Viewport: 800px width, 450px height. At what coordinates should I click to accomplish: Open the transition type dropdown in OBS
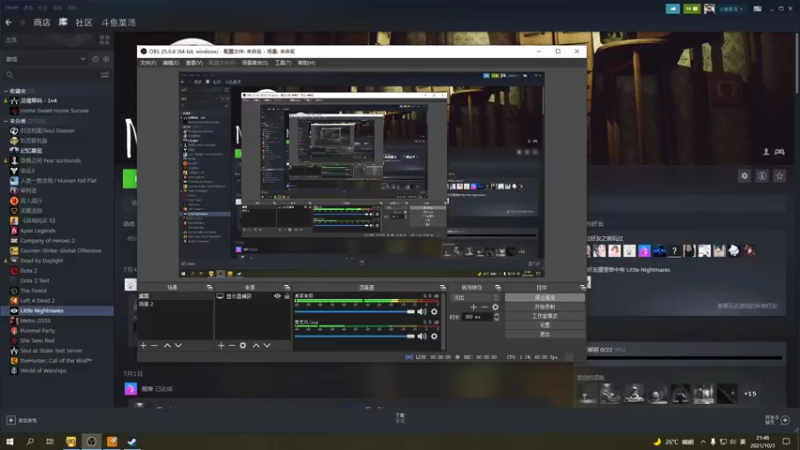pos(476,297)
